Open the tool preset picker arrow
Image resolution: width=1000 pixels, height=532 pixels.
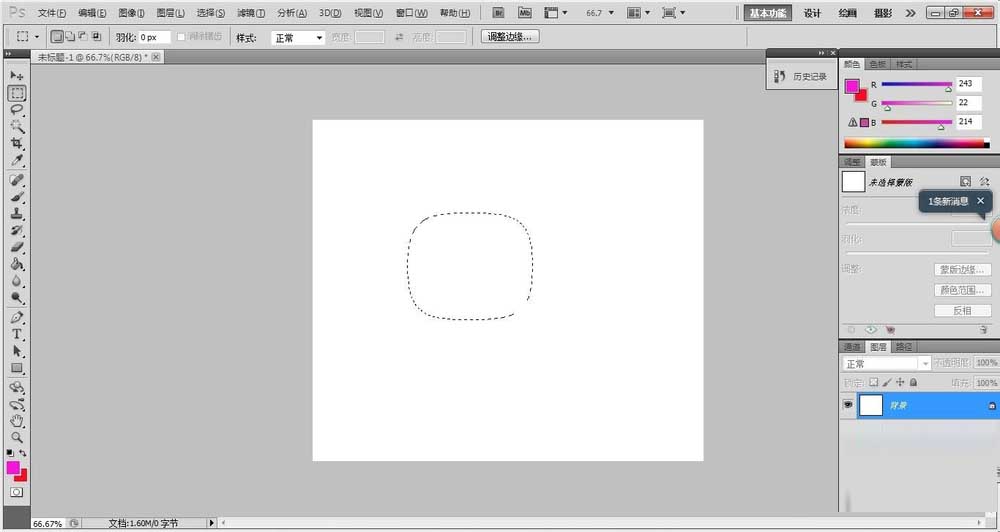[x=37, y=38]
